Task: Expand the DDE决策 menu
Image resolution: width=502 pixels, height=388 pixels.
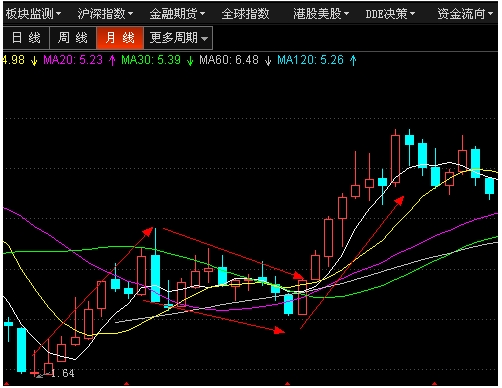Action: tap(390, 14)
